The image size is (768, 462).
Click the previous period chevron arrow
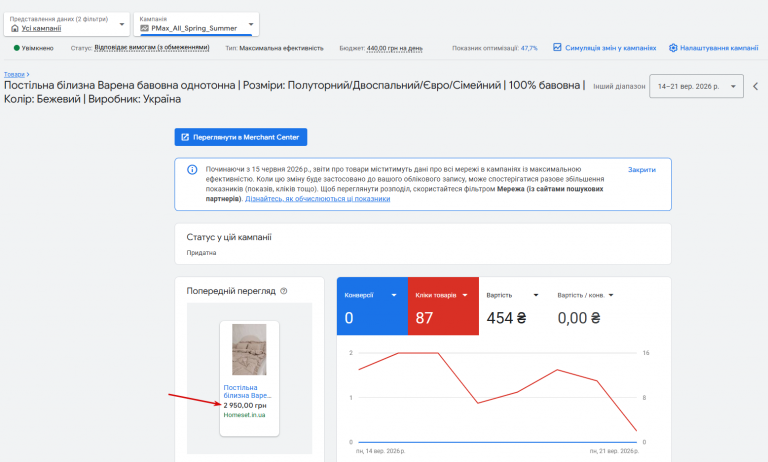pyautogui.click(x=755, y=86)
